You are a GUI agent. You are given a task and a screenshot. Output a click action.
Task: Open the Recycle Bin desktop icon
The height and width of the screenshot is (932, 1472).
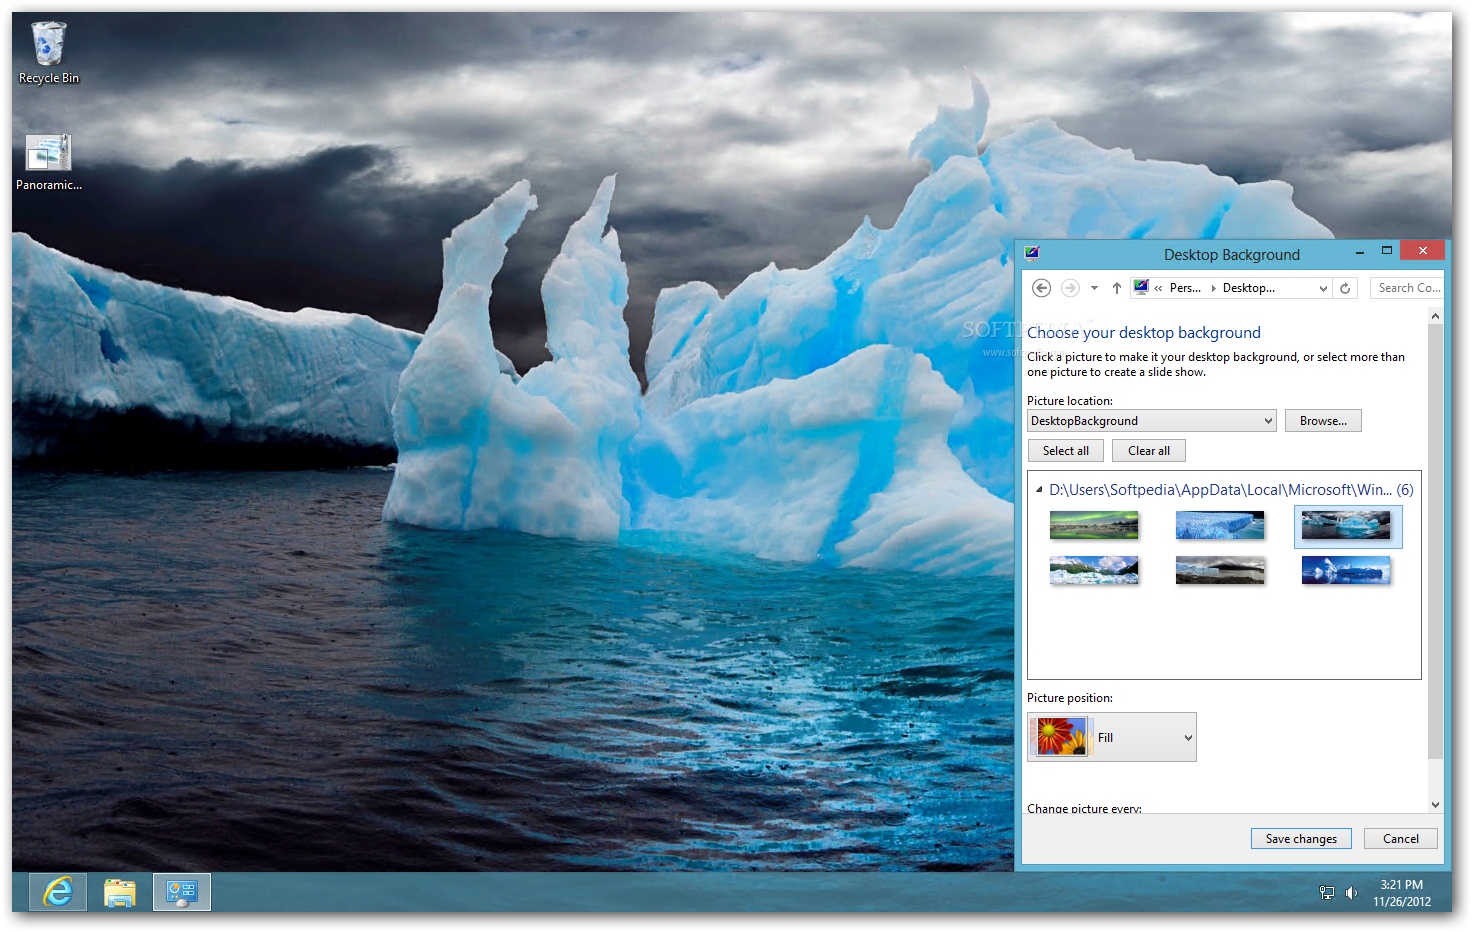pyautogui.click(x=48, y=53)
